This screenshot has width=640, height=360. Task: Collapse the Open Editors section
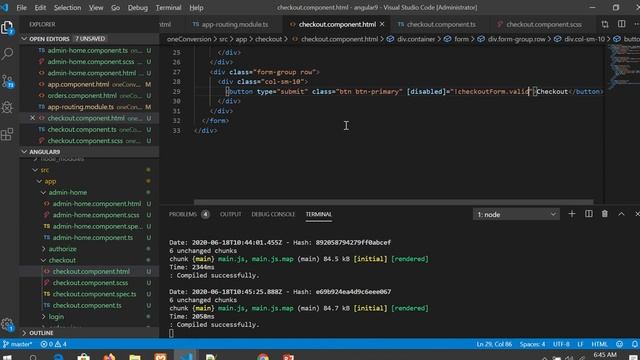24,39
